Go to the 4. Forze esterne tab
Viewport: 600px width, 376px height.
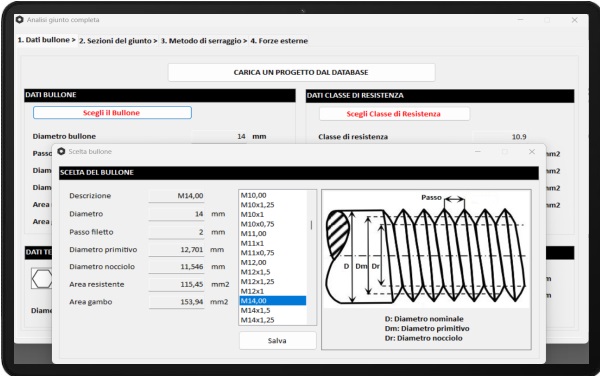coord(279,41)
